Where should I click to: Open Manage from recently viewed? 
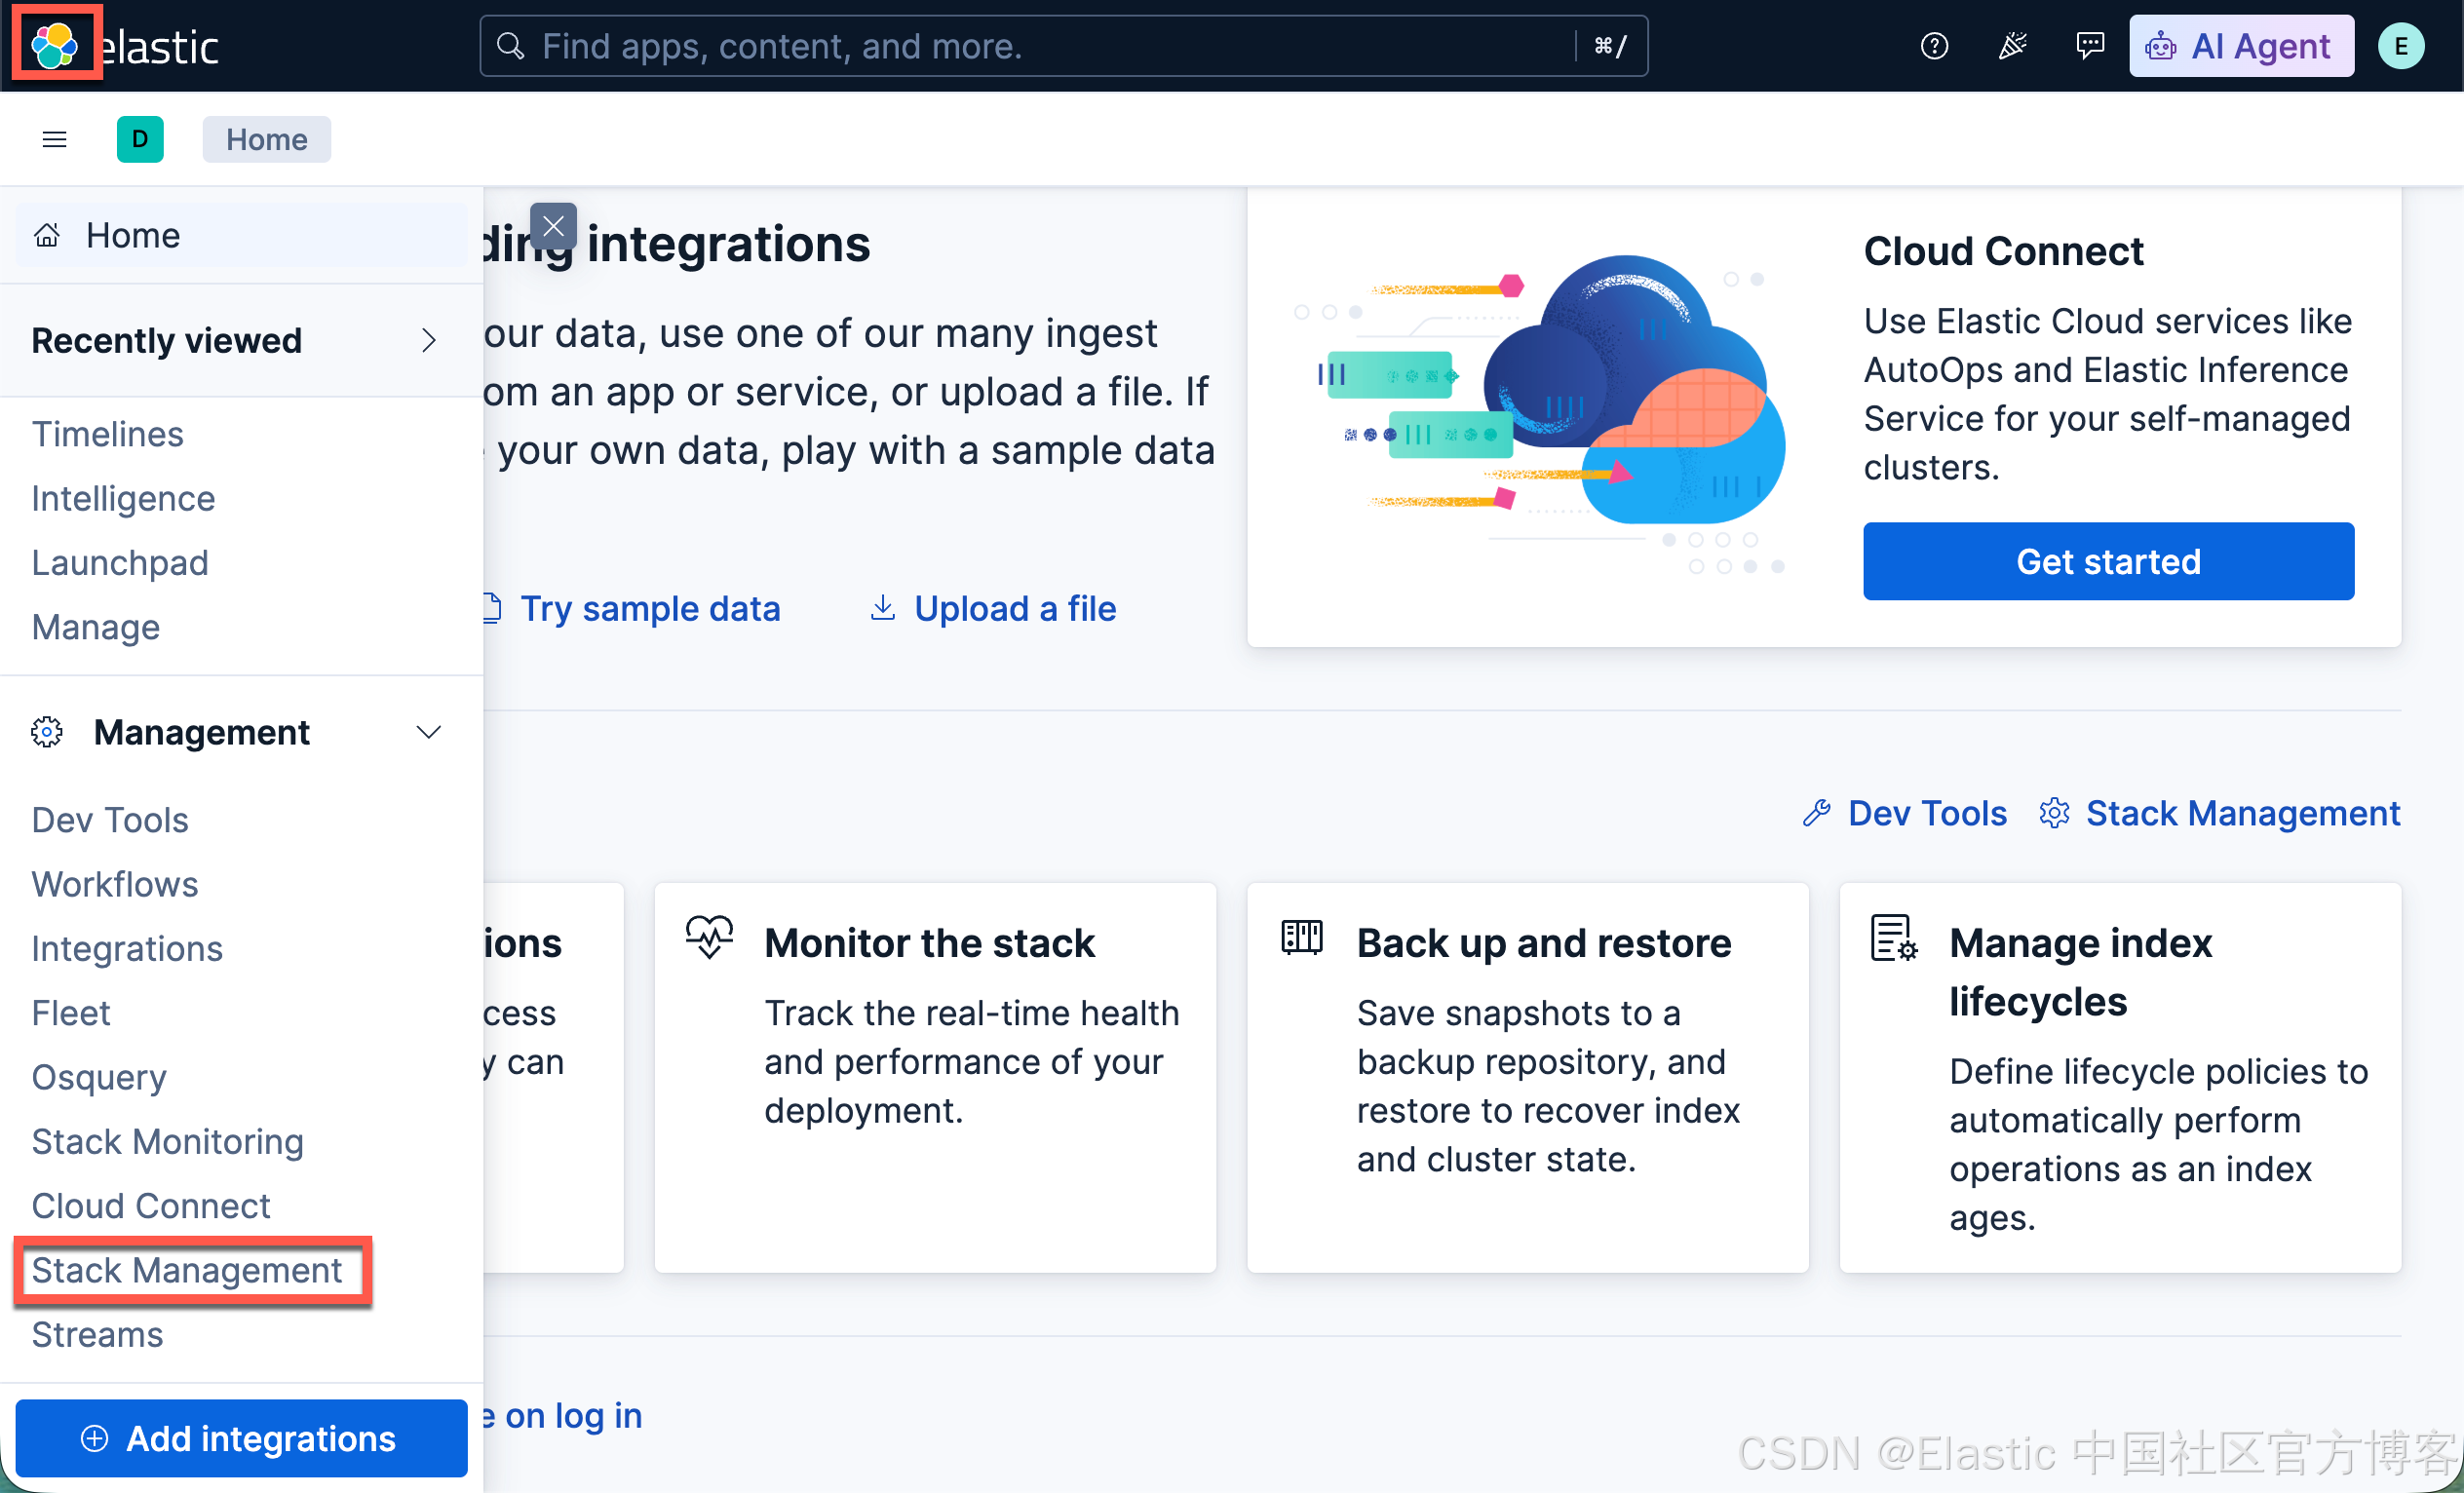tap(96, 627)
